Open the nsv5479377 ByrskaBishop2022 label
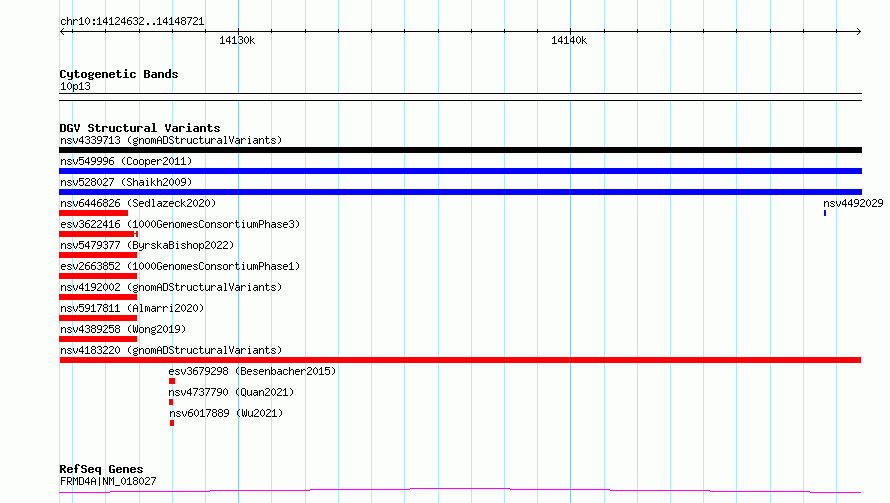The image size is (890, 503). click(147, 245)
